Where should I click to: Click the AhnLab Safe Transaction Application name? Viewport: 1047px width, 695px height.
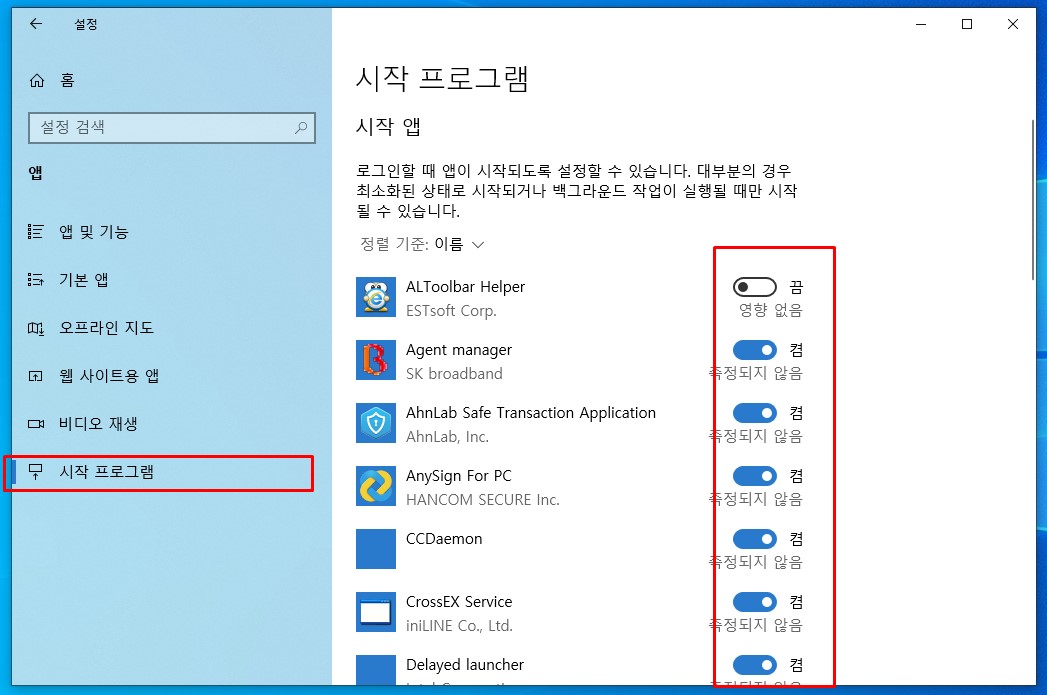point(531,413)
